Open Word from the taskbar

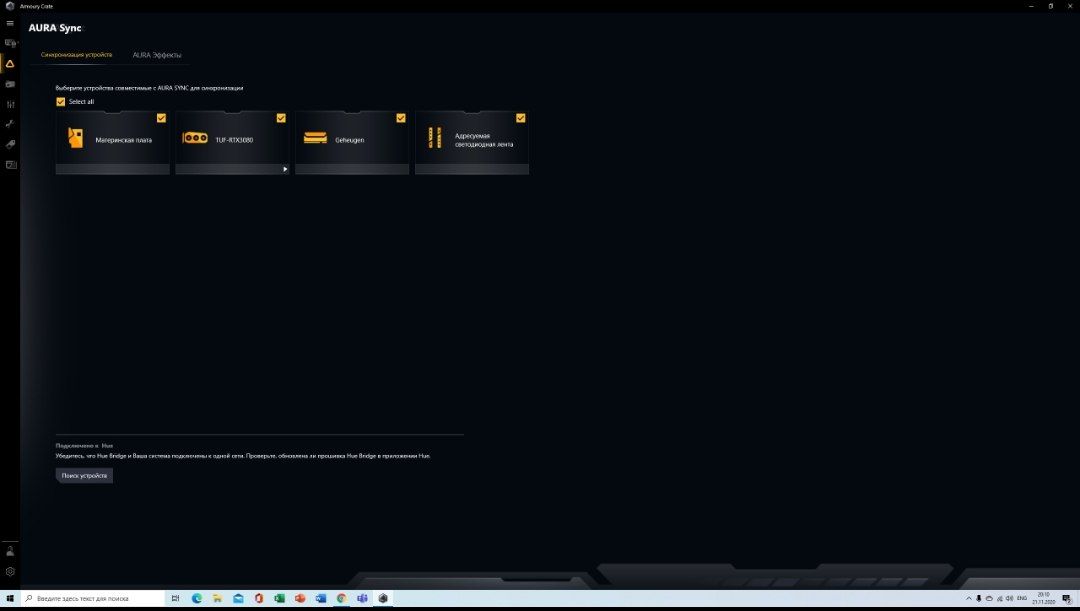(320, 599)
